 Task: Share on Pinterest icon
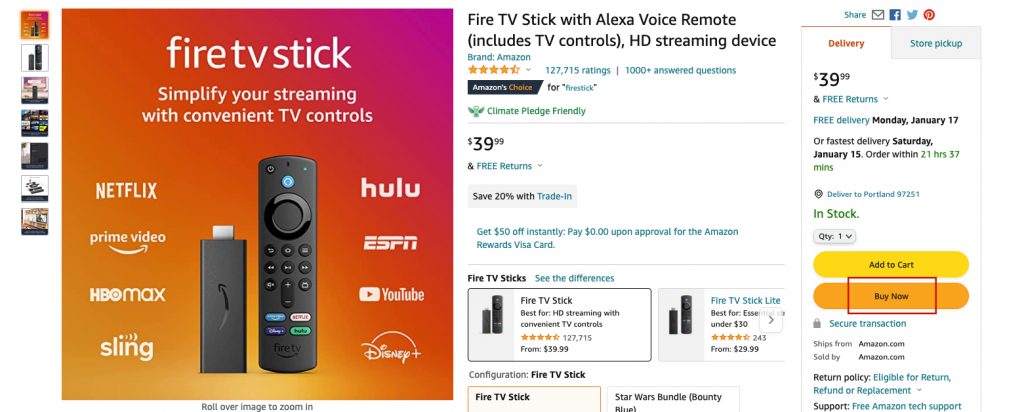(929, 15)
